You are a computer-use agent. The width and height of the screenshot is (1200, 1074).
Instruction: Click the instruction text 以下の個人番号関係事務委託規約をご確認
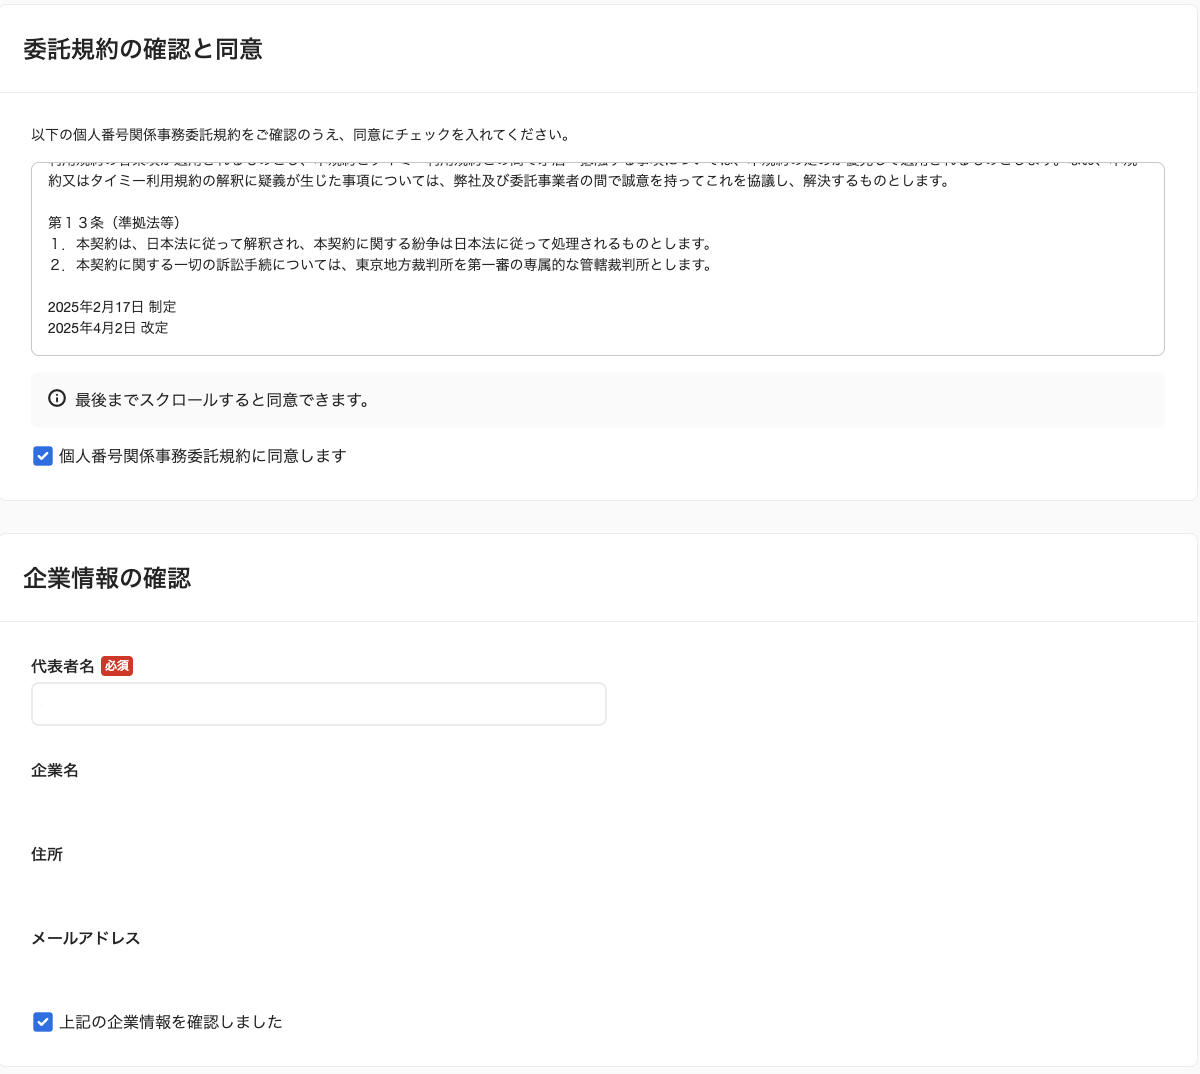(301, 134)
